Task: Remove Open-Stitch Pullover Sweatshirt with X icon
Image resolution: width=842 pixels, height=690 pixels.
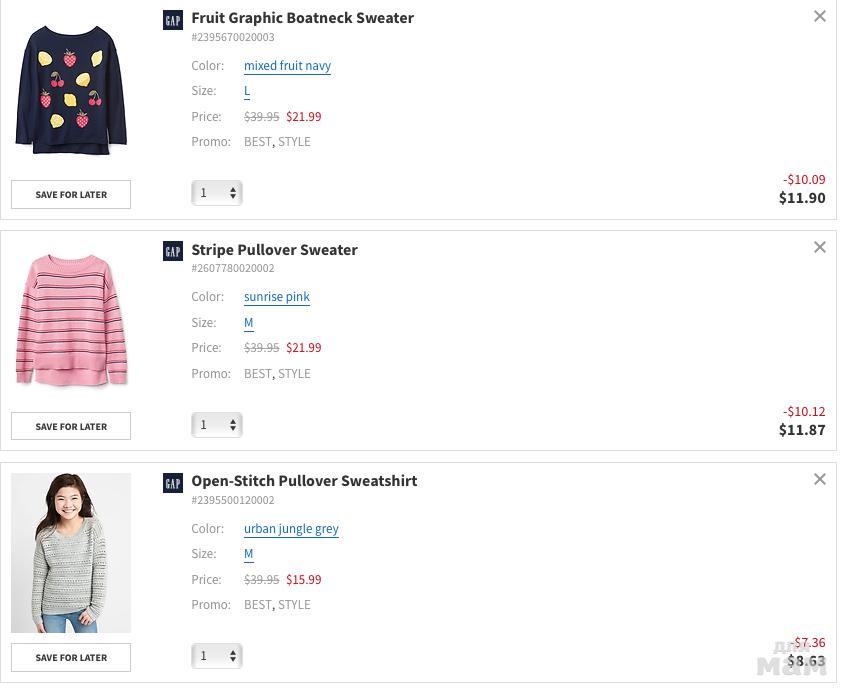Action: tap(820, 479)
